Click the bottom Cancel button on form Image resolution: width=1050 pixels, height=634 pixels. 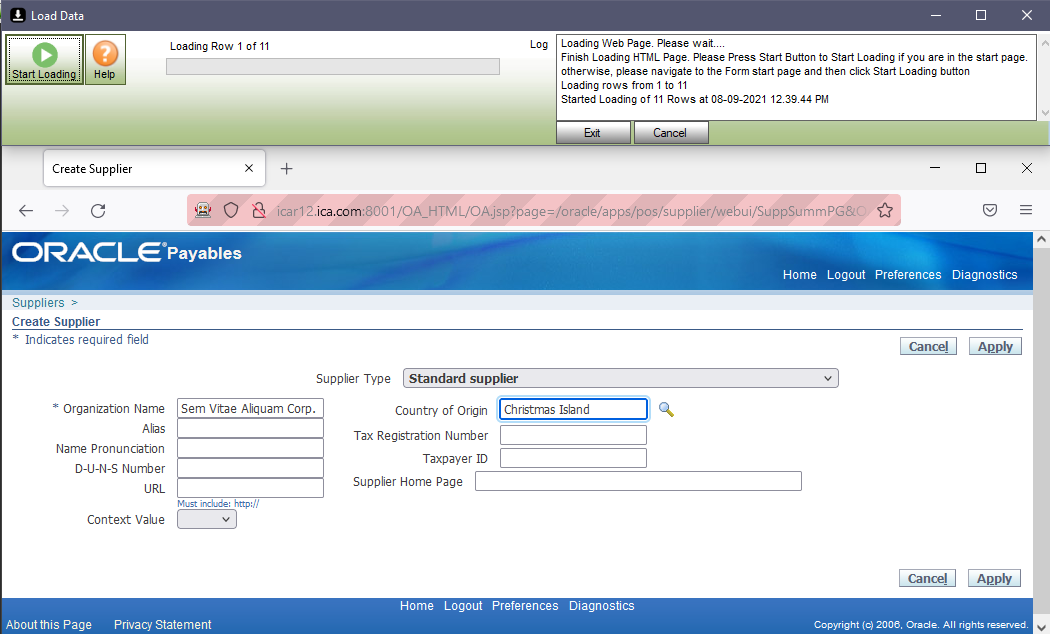(927, 578)
